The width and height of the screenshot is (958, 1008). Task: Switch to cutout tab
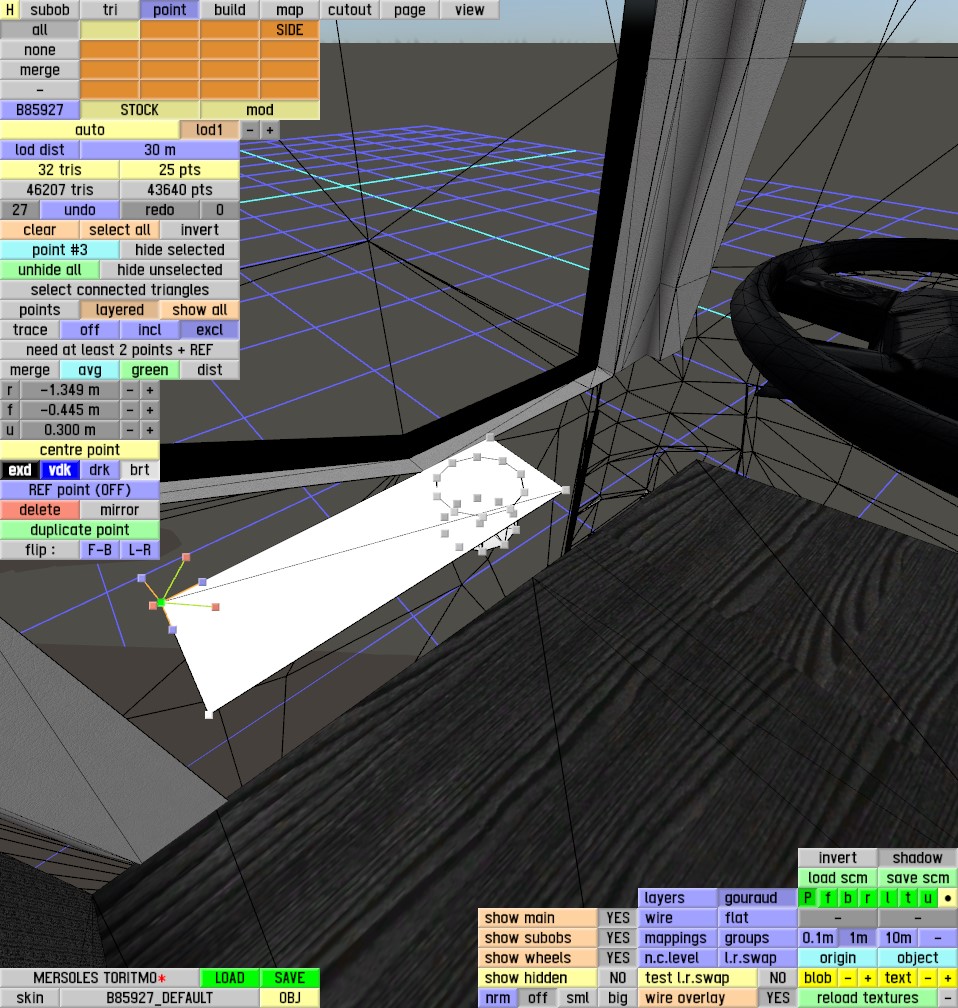click(350, 10)
